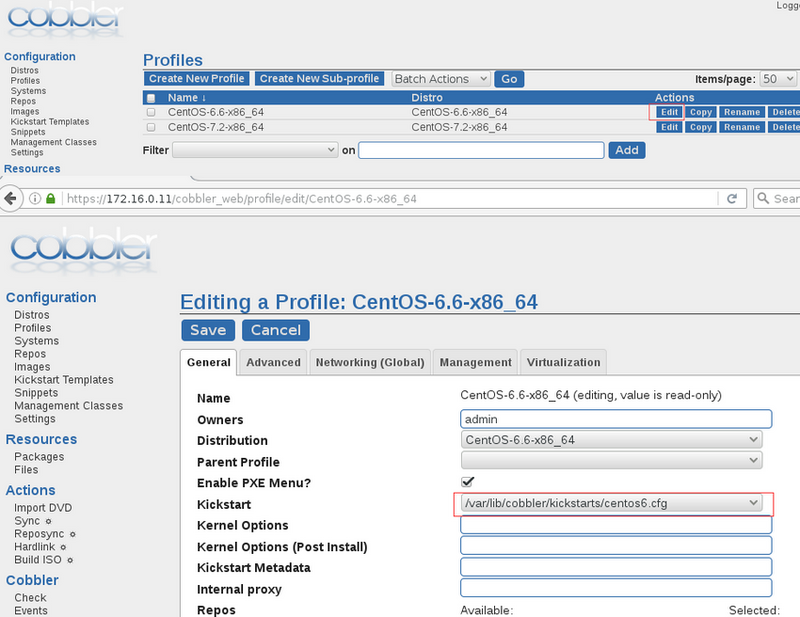Open the Batch Actions dropdown

coord(441,79)
